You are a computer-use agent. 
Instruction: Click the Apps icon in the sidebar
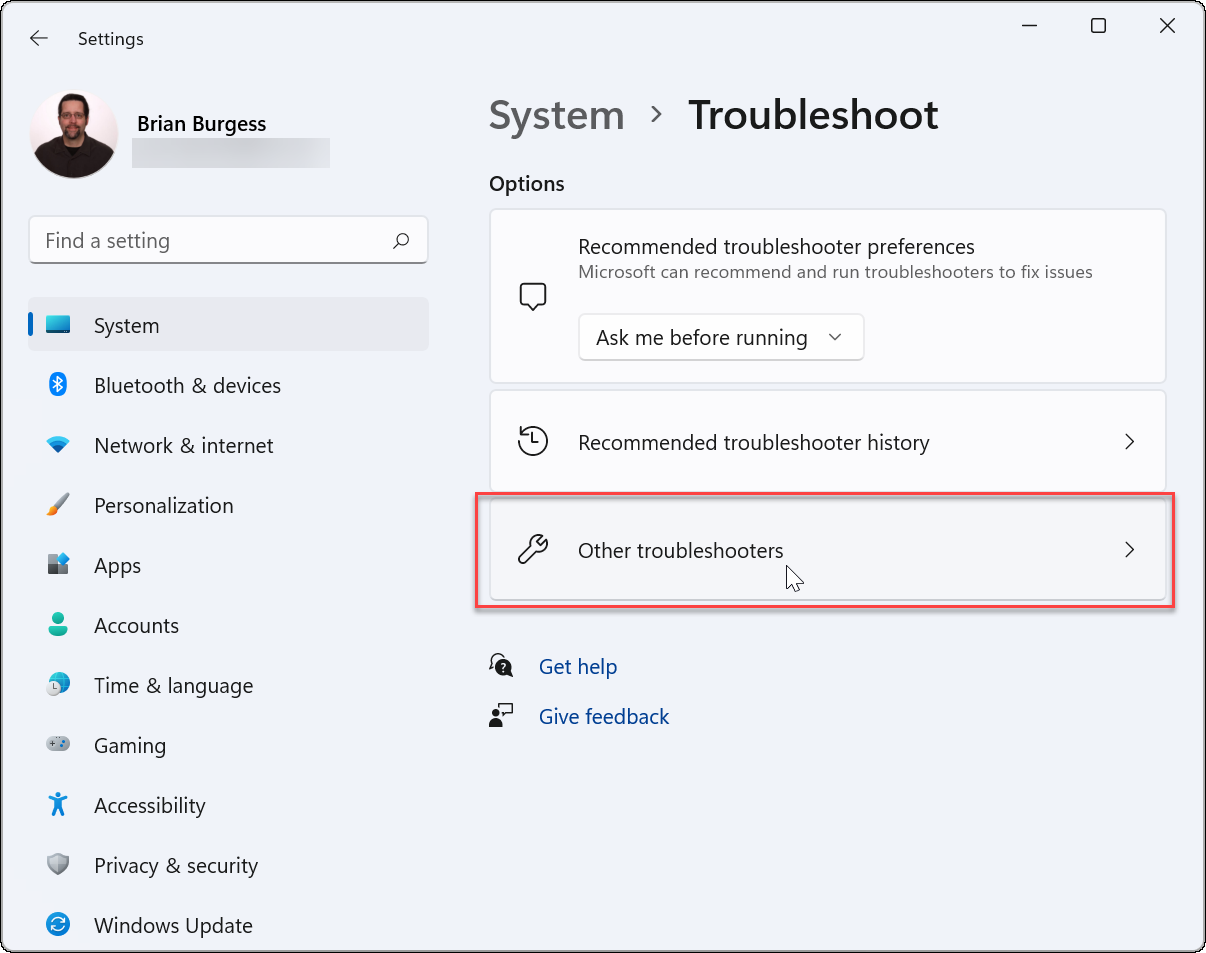tap(57, 565)
